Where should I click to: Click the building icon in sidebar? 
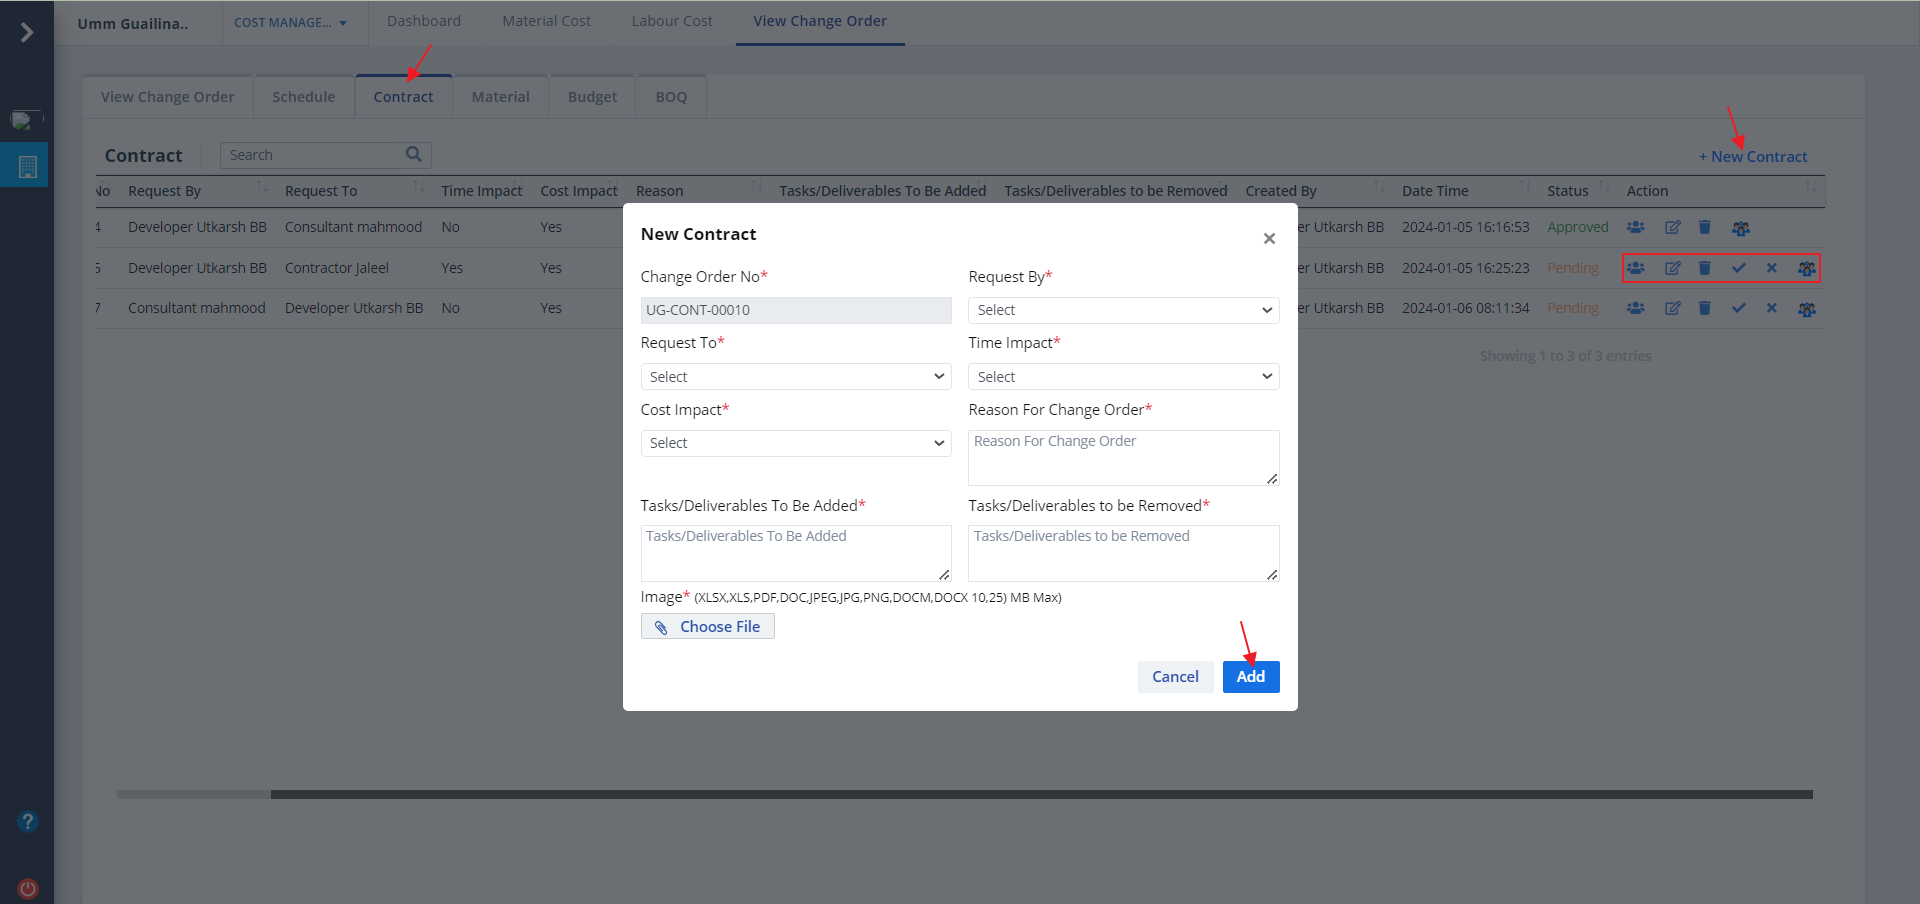[27, 167]
